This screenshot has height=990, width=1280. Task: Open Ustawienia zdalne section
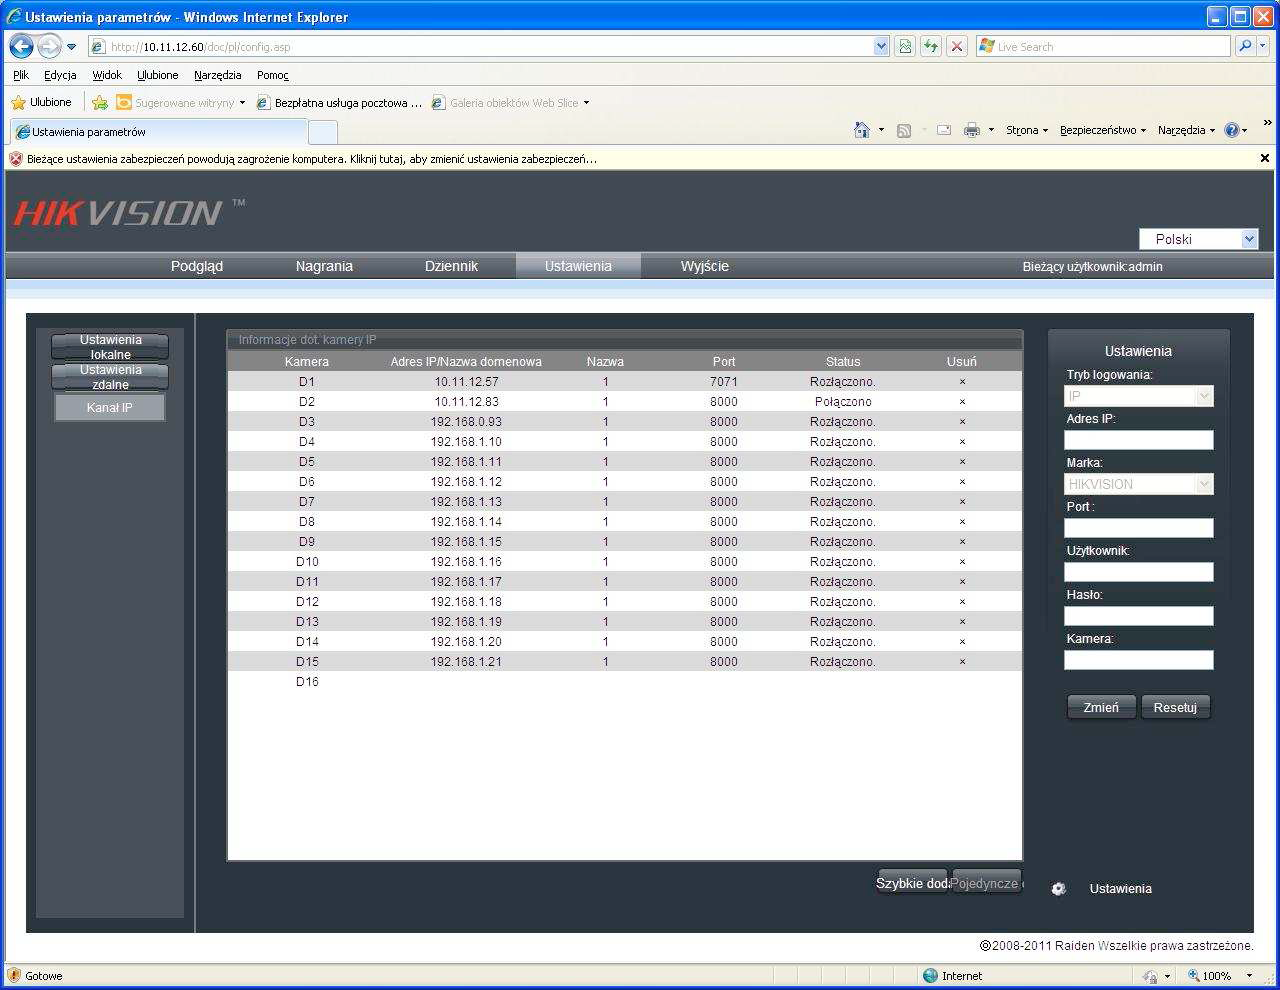pyautogui.click(x=110, y=377)
